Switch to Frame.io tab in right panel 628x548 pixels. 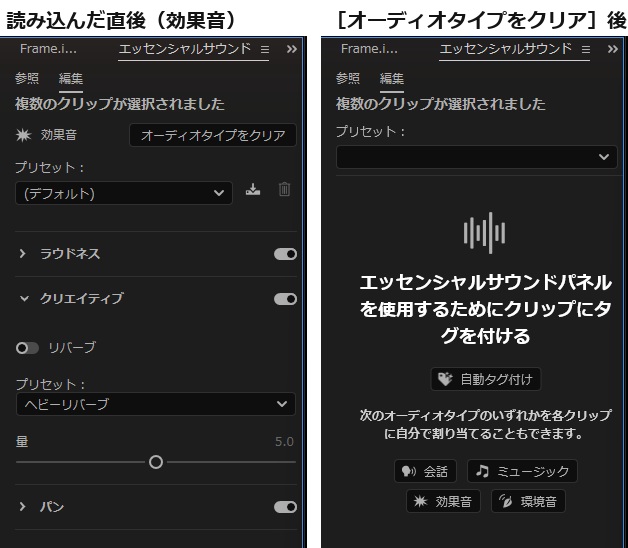click(369, 49)
